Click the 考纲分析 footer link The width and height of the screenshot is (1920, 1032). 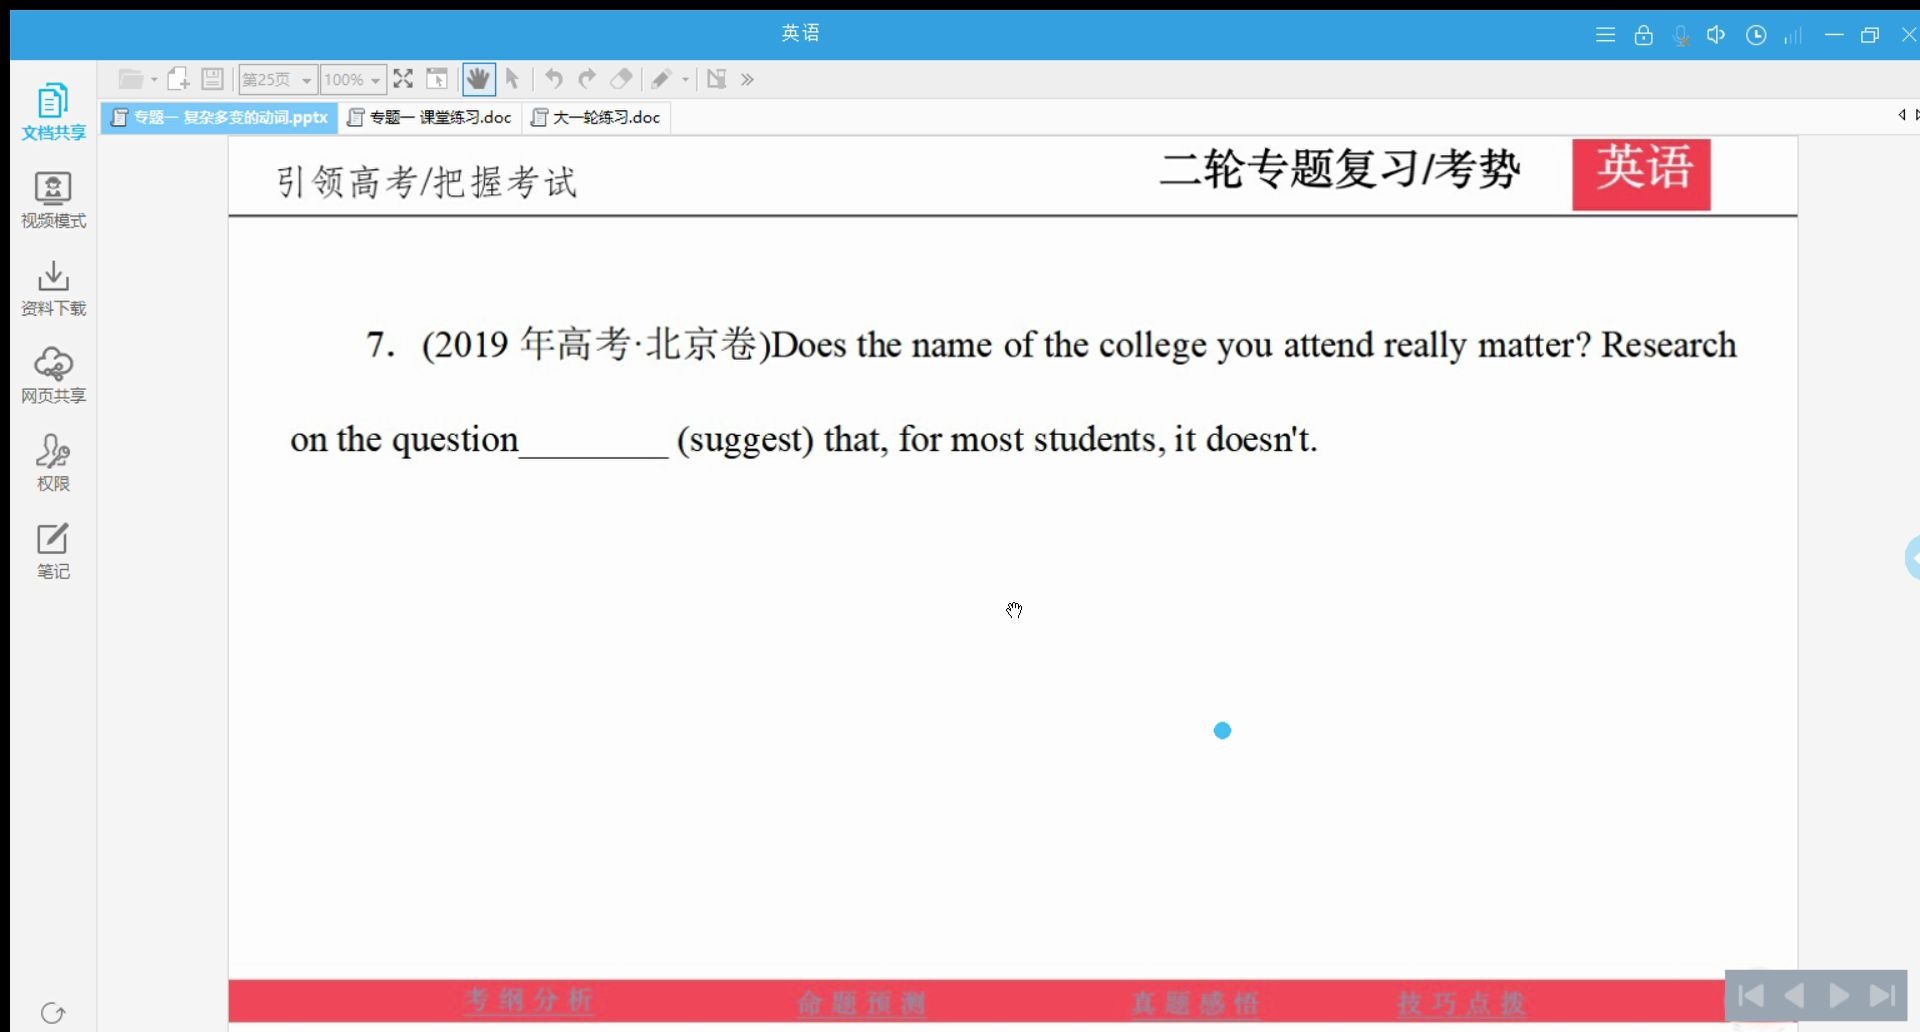[x=529, y=1000]
